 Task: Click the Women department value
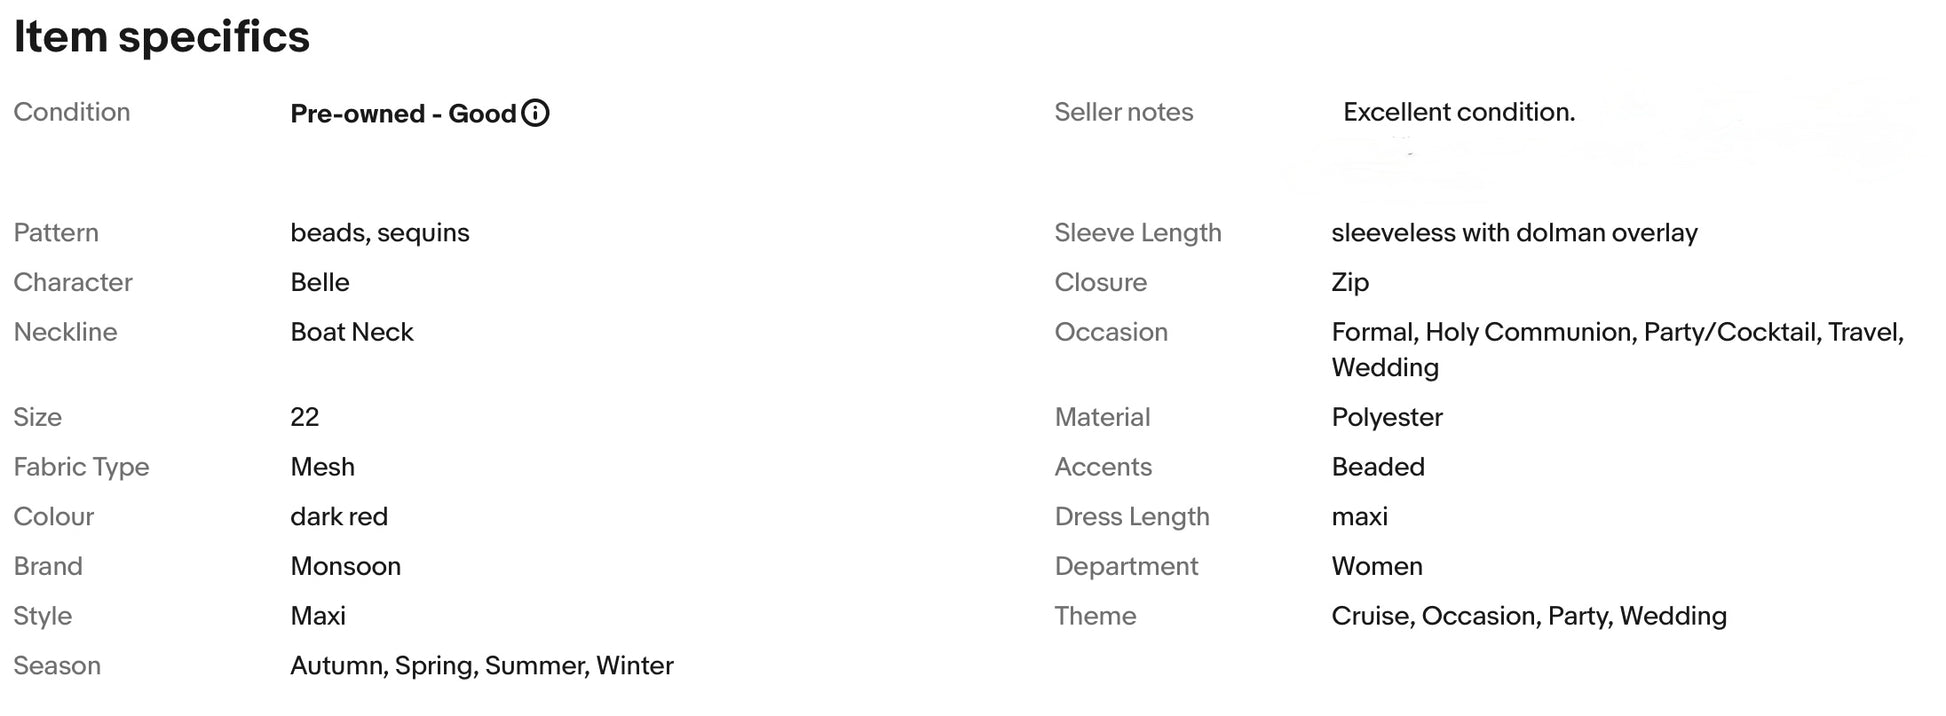[1376, 566]
